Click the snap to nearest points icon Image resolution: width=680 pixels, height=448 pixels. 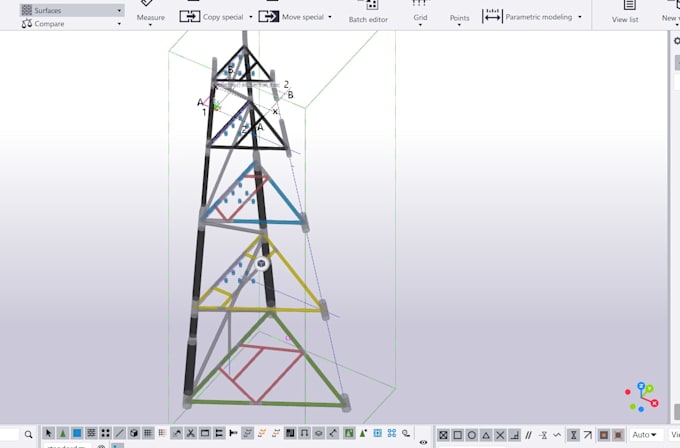point(557,435)
